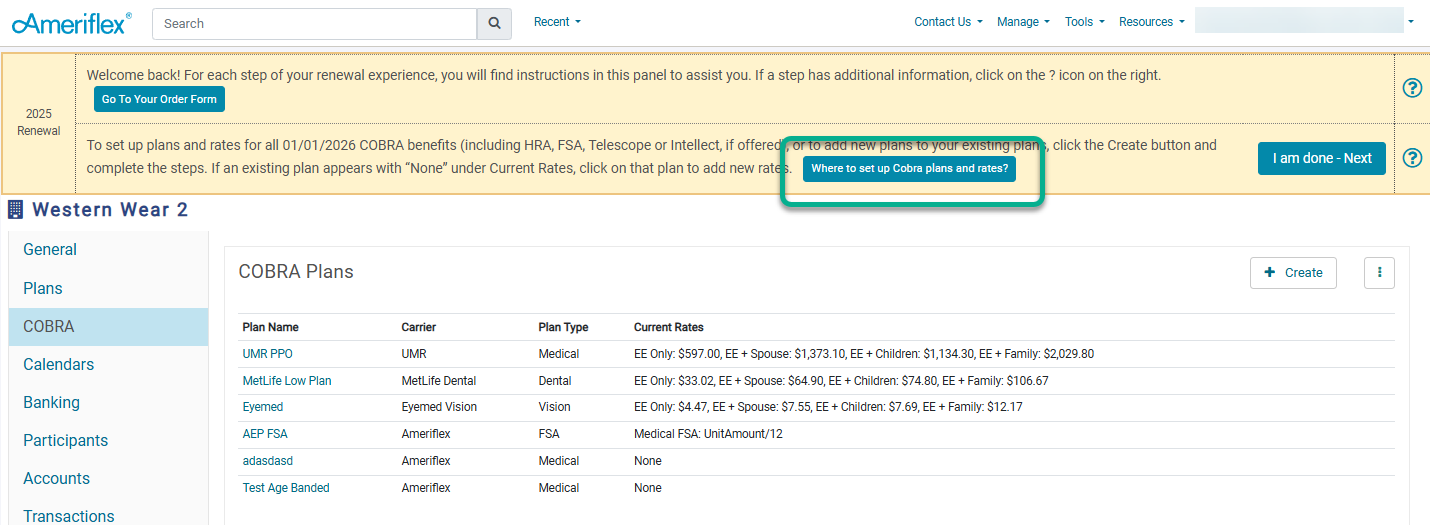
Task: Open help icon beside I am done button
Action: [x=1412, y=158]
